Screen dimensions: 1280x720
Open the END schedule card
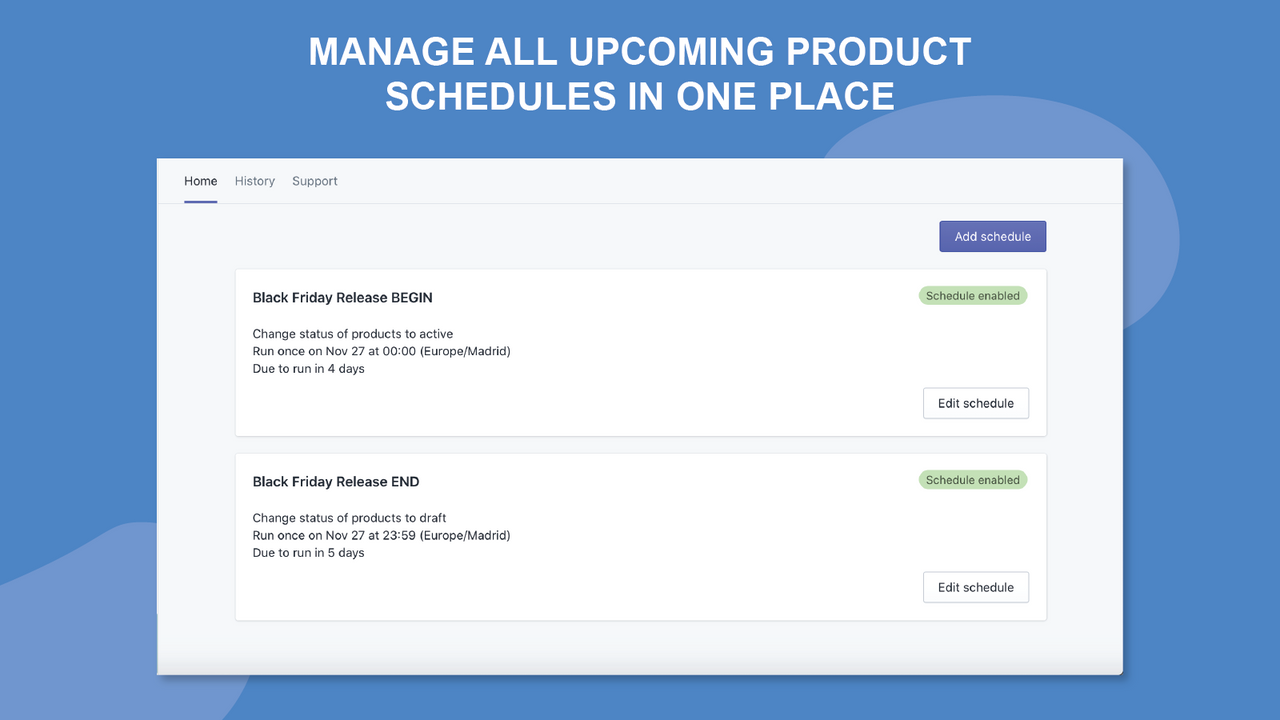[640, 536]
